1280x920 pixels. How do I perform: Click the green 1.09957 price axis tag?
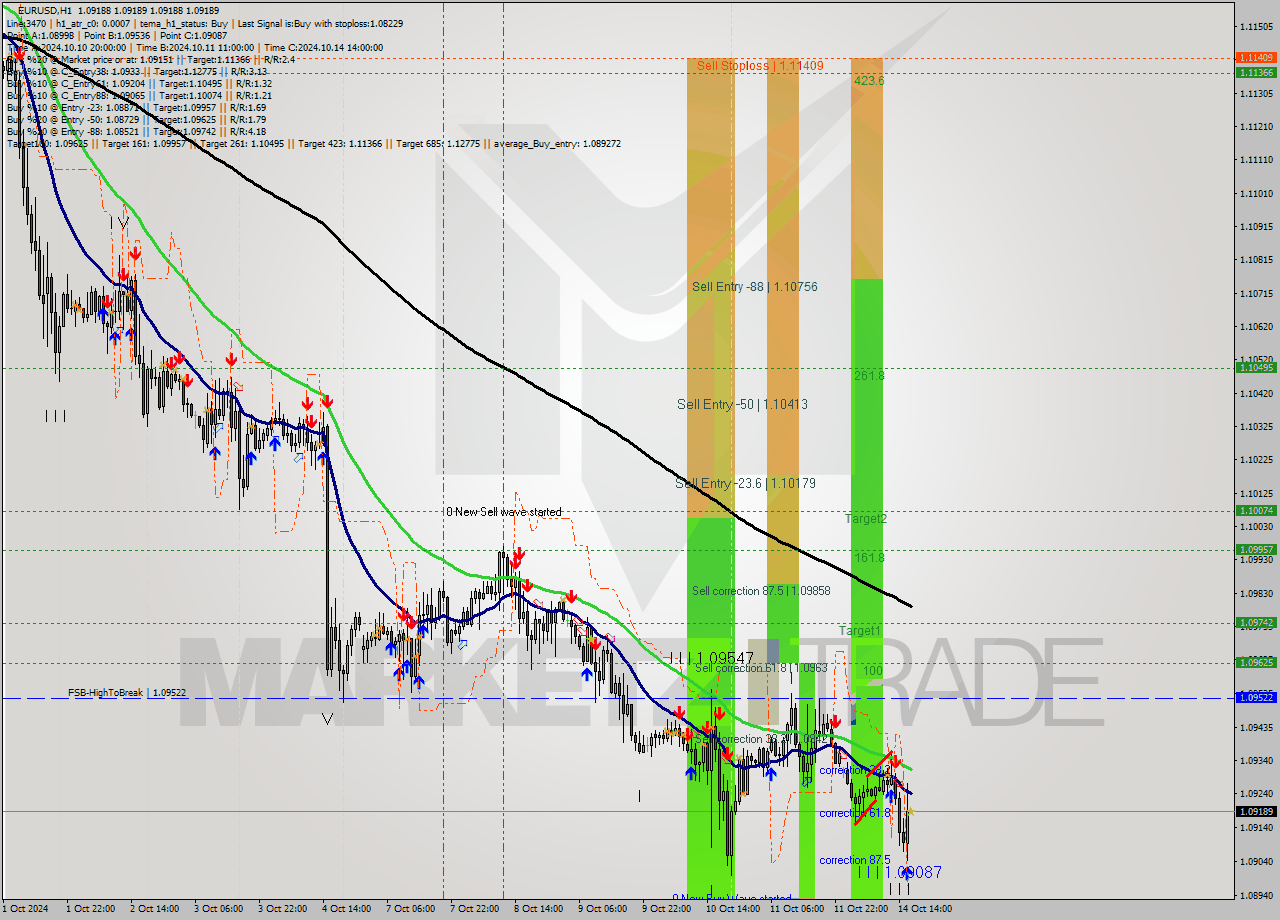point(1256,549)
